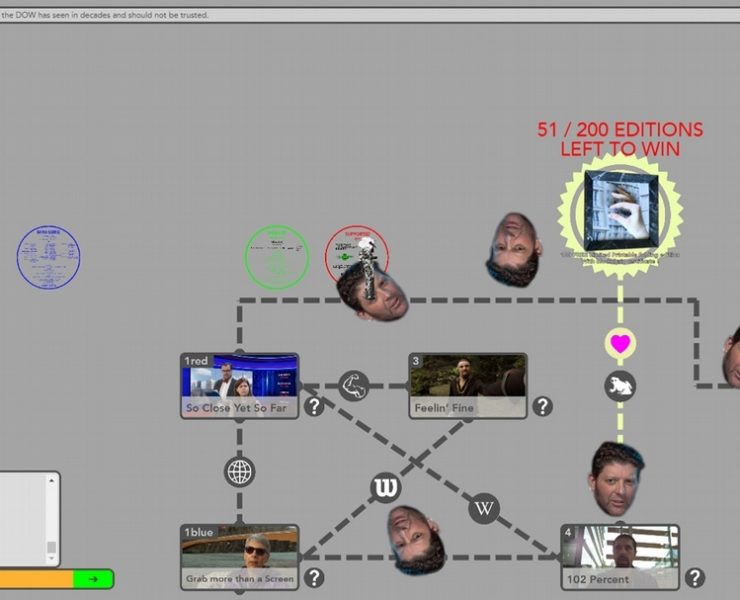Click question mark beside 102 Percent
Image resolution: width=740 pixels, height=600 pixels.
pos(695,577)
